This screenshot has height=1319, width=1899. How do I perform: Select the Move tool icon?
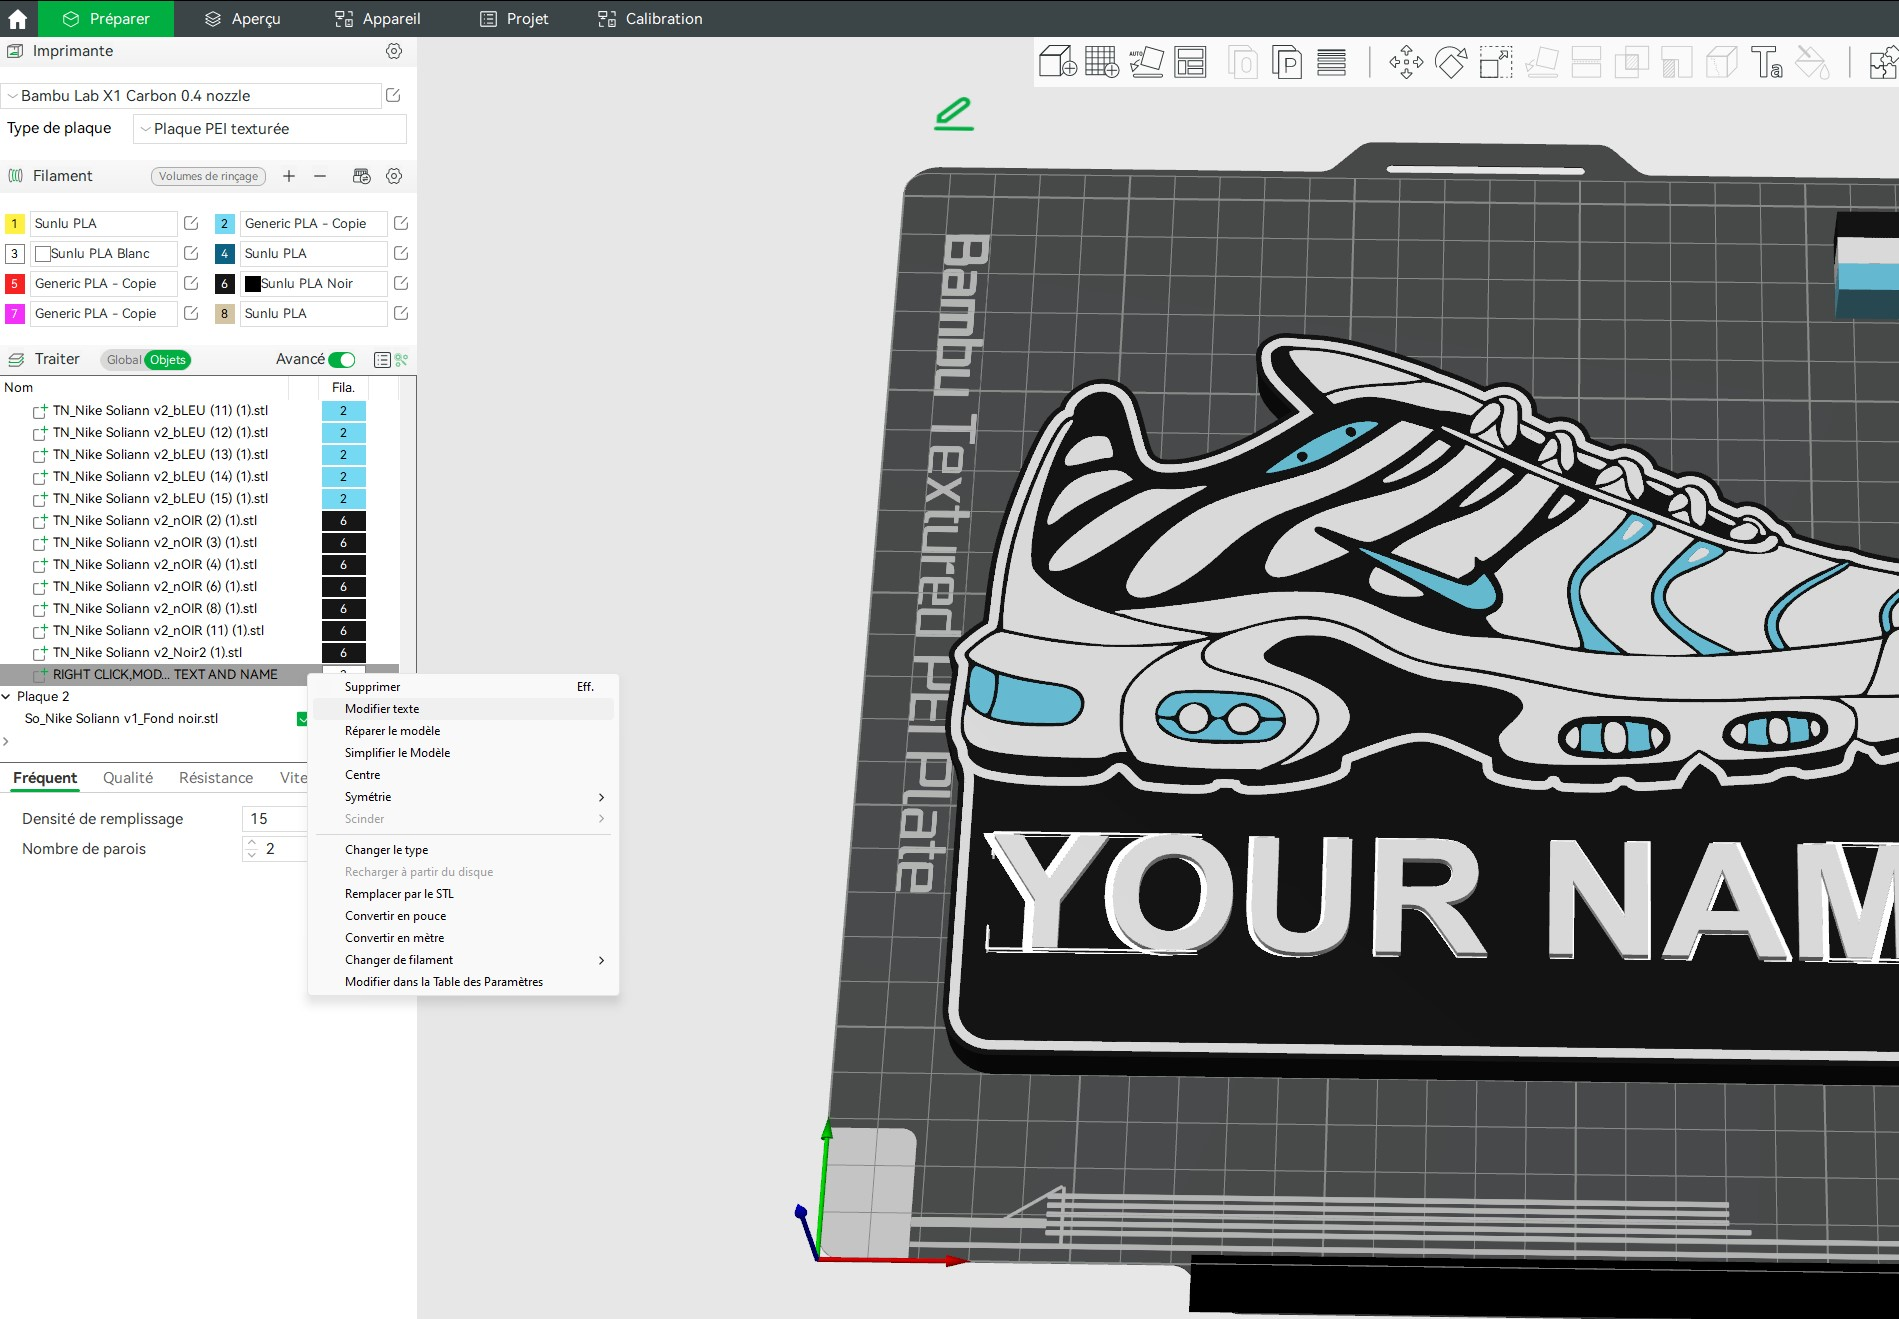point(1406,62)
